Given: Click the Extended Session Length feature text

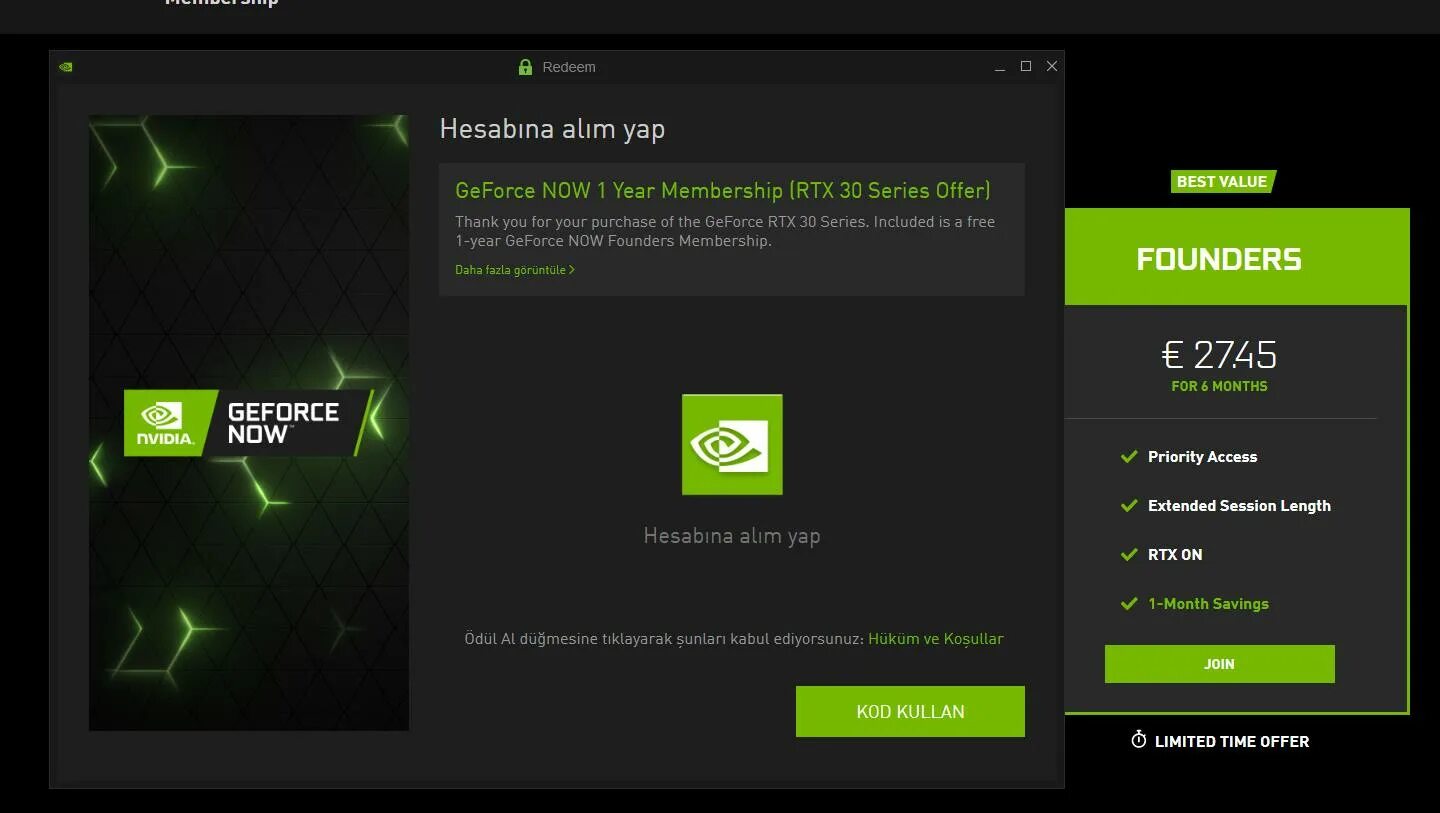Looking at the screenshot, I should point(1239,506).
